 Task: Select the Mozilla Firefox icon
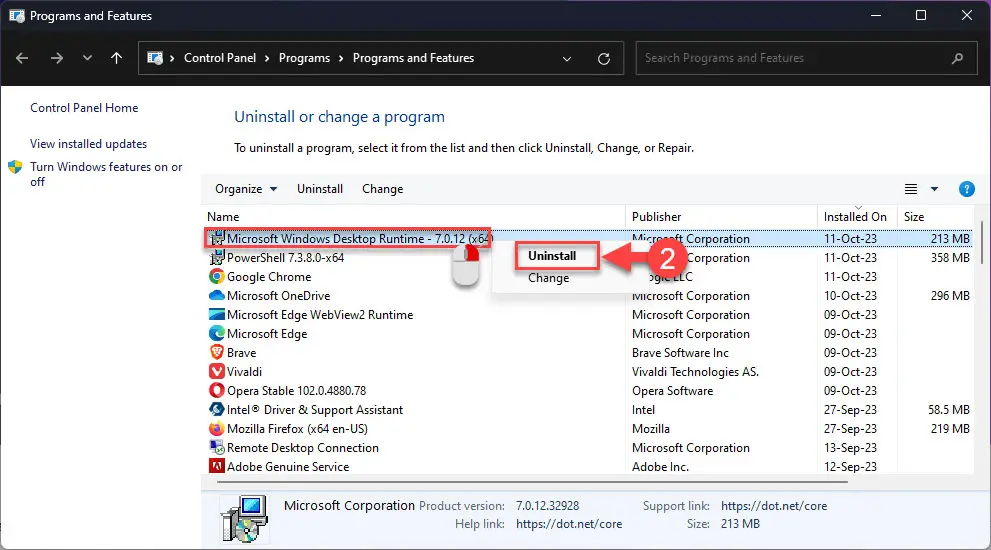[x=217, y=428]
